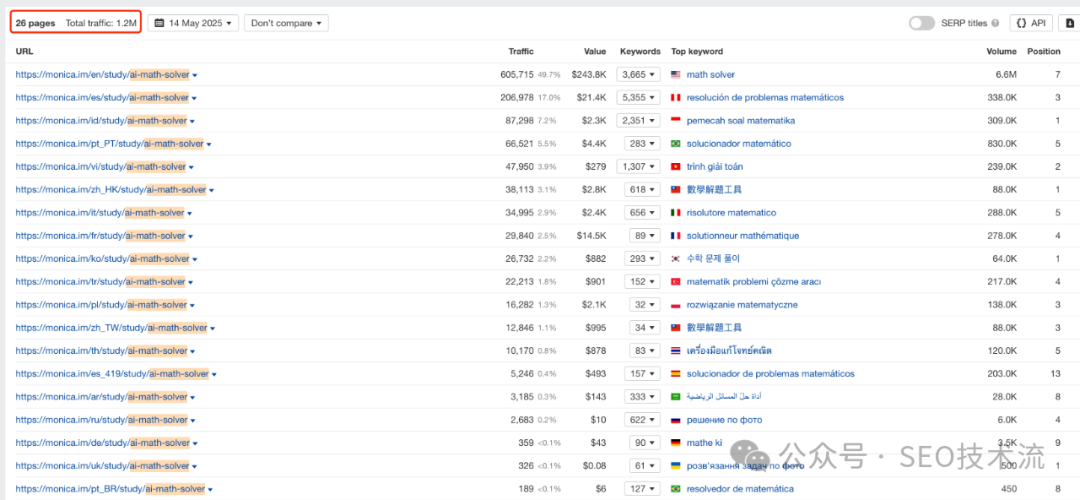Expand the 3,665 keywords dropdown
1080x500 pixels.
638,75
